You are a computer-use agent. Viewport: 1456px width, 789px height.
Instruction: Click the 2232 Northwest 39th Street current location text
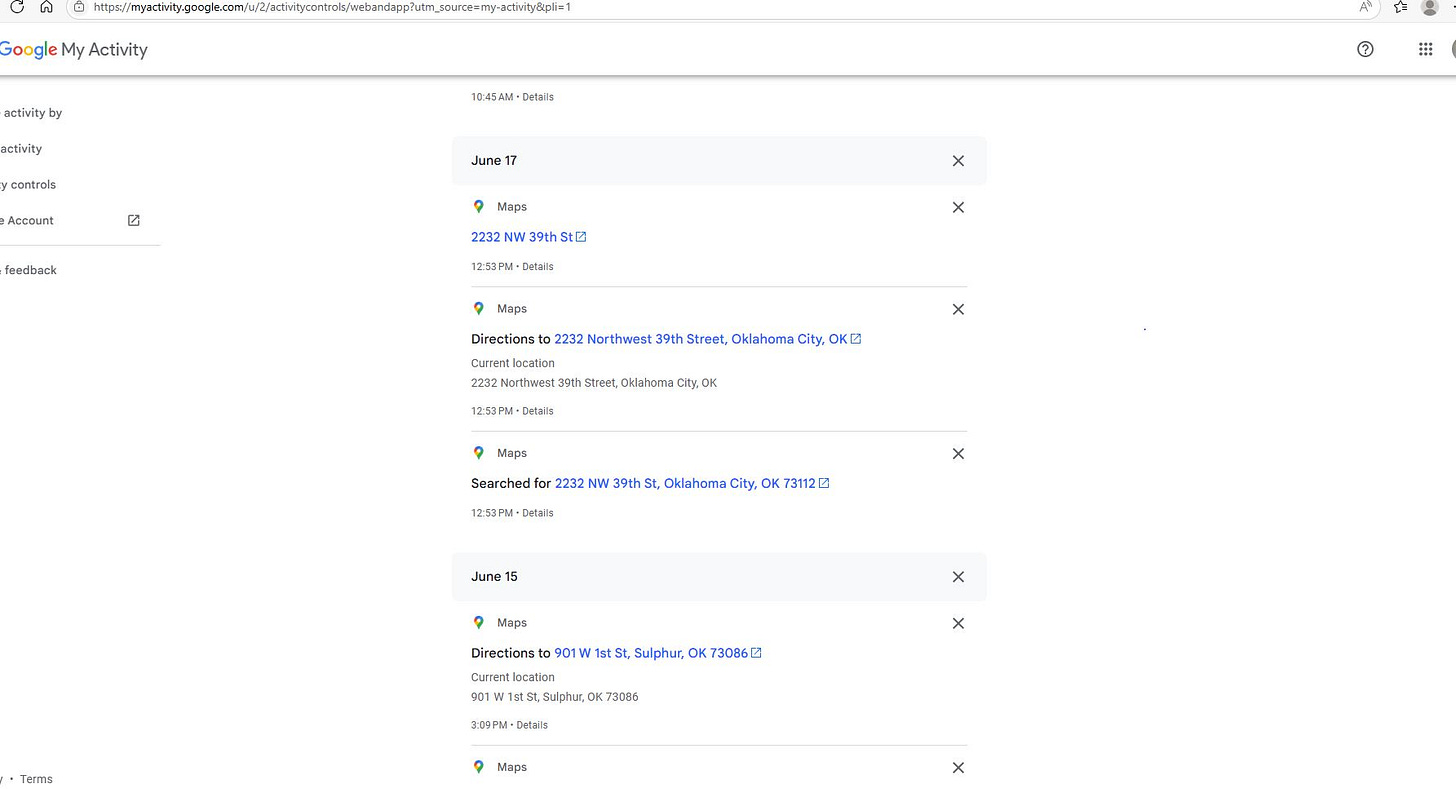pyautogui.click(x=594, y=383)
